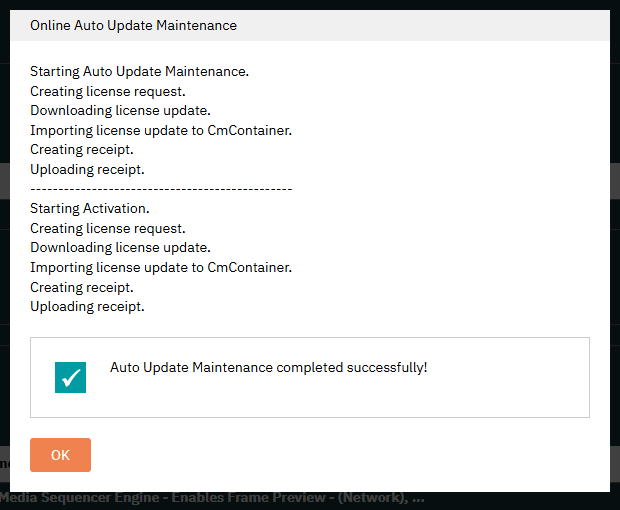Click the orange OK button
The image size is (620, 510).
tap(60, 455)
